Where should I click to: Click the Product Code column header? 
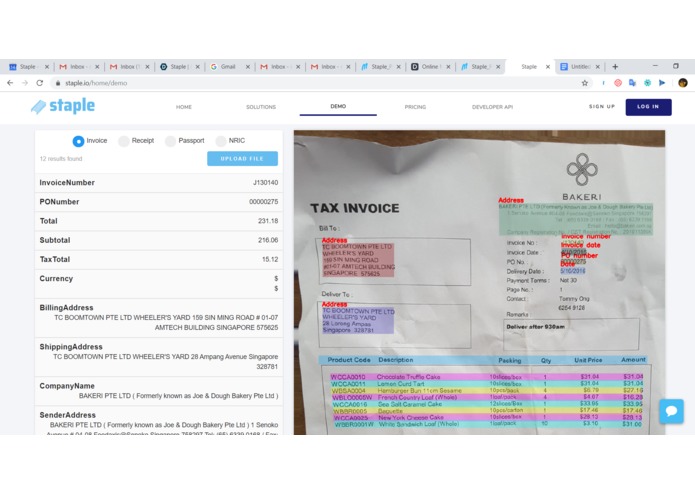349,360
